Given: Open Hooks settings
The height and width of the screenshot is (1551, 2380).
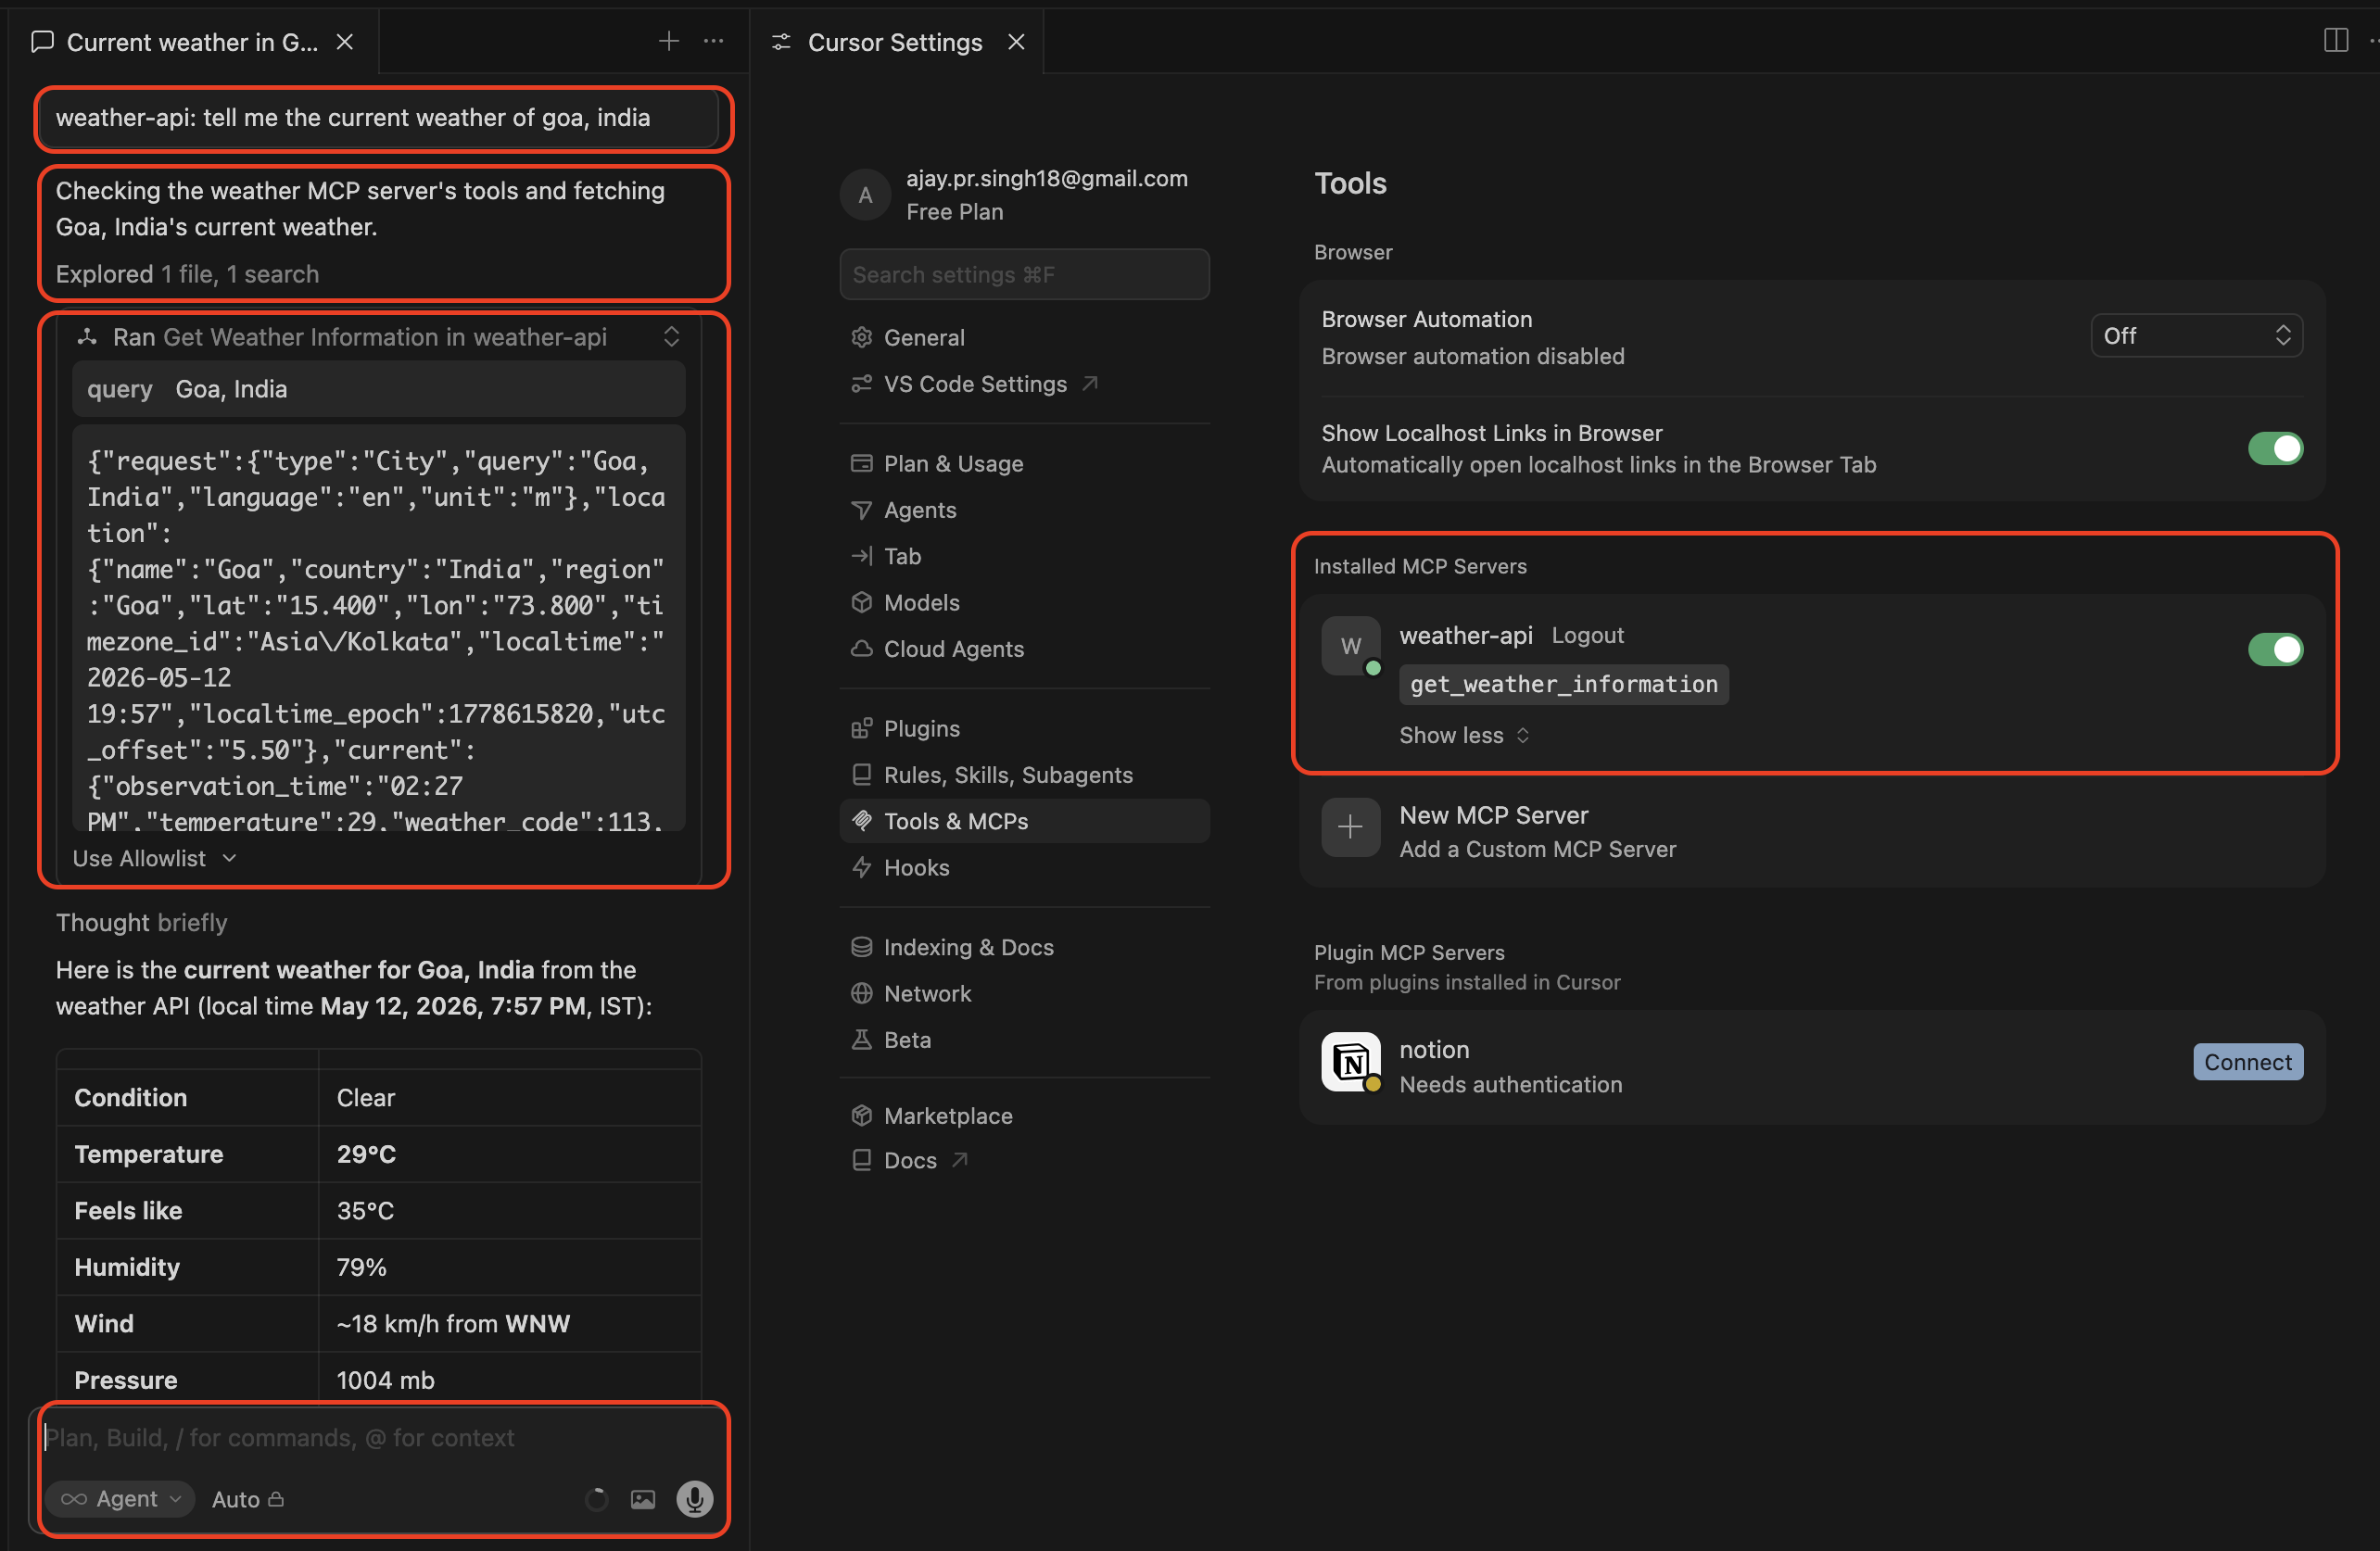Looking at the screenshot, I should 1024,867.
